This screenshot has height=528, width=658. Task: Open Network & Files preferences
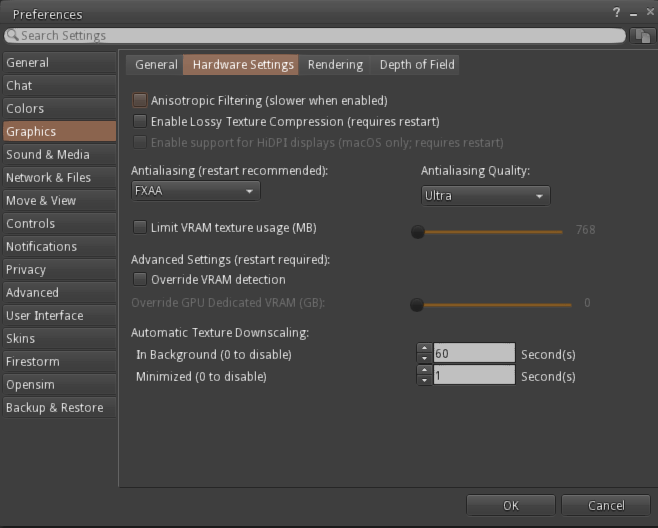pyautogui.click(x=60, y=178)
